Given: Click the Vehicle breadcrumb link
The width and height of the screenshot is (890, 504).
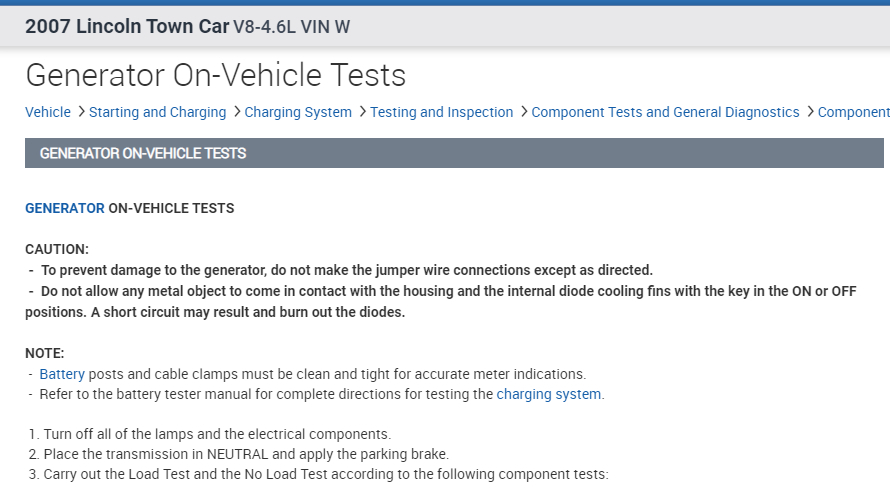Looking at the screenshot, I should pos(48,112).
